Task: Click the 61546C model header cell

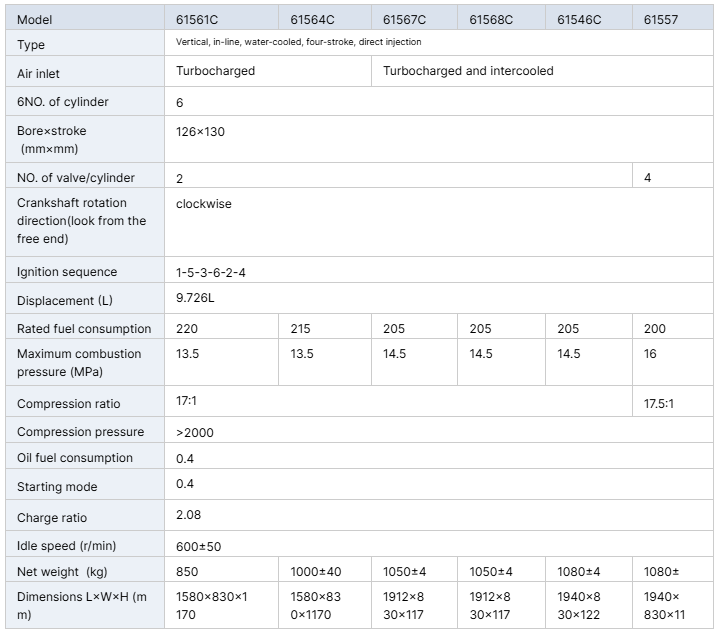Action: pyautogui.click(x=579, y=20)
